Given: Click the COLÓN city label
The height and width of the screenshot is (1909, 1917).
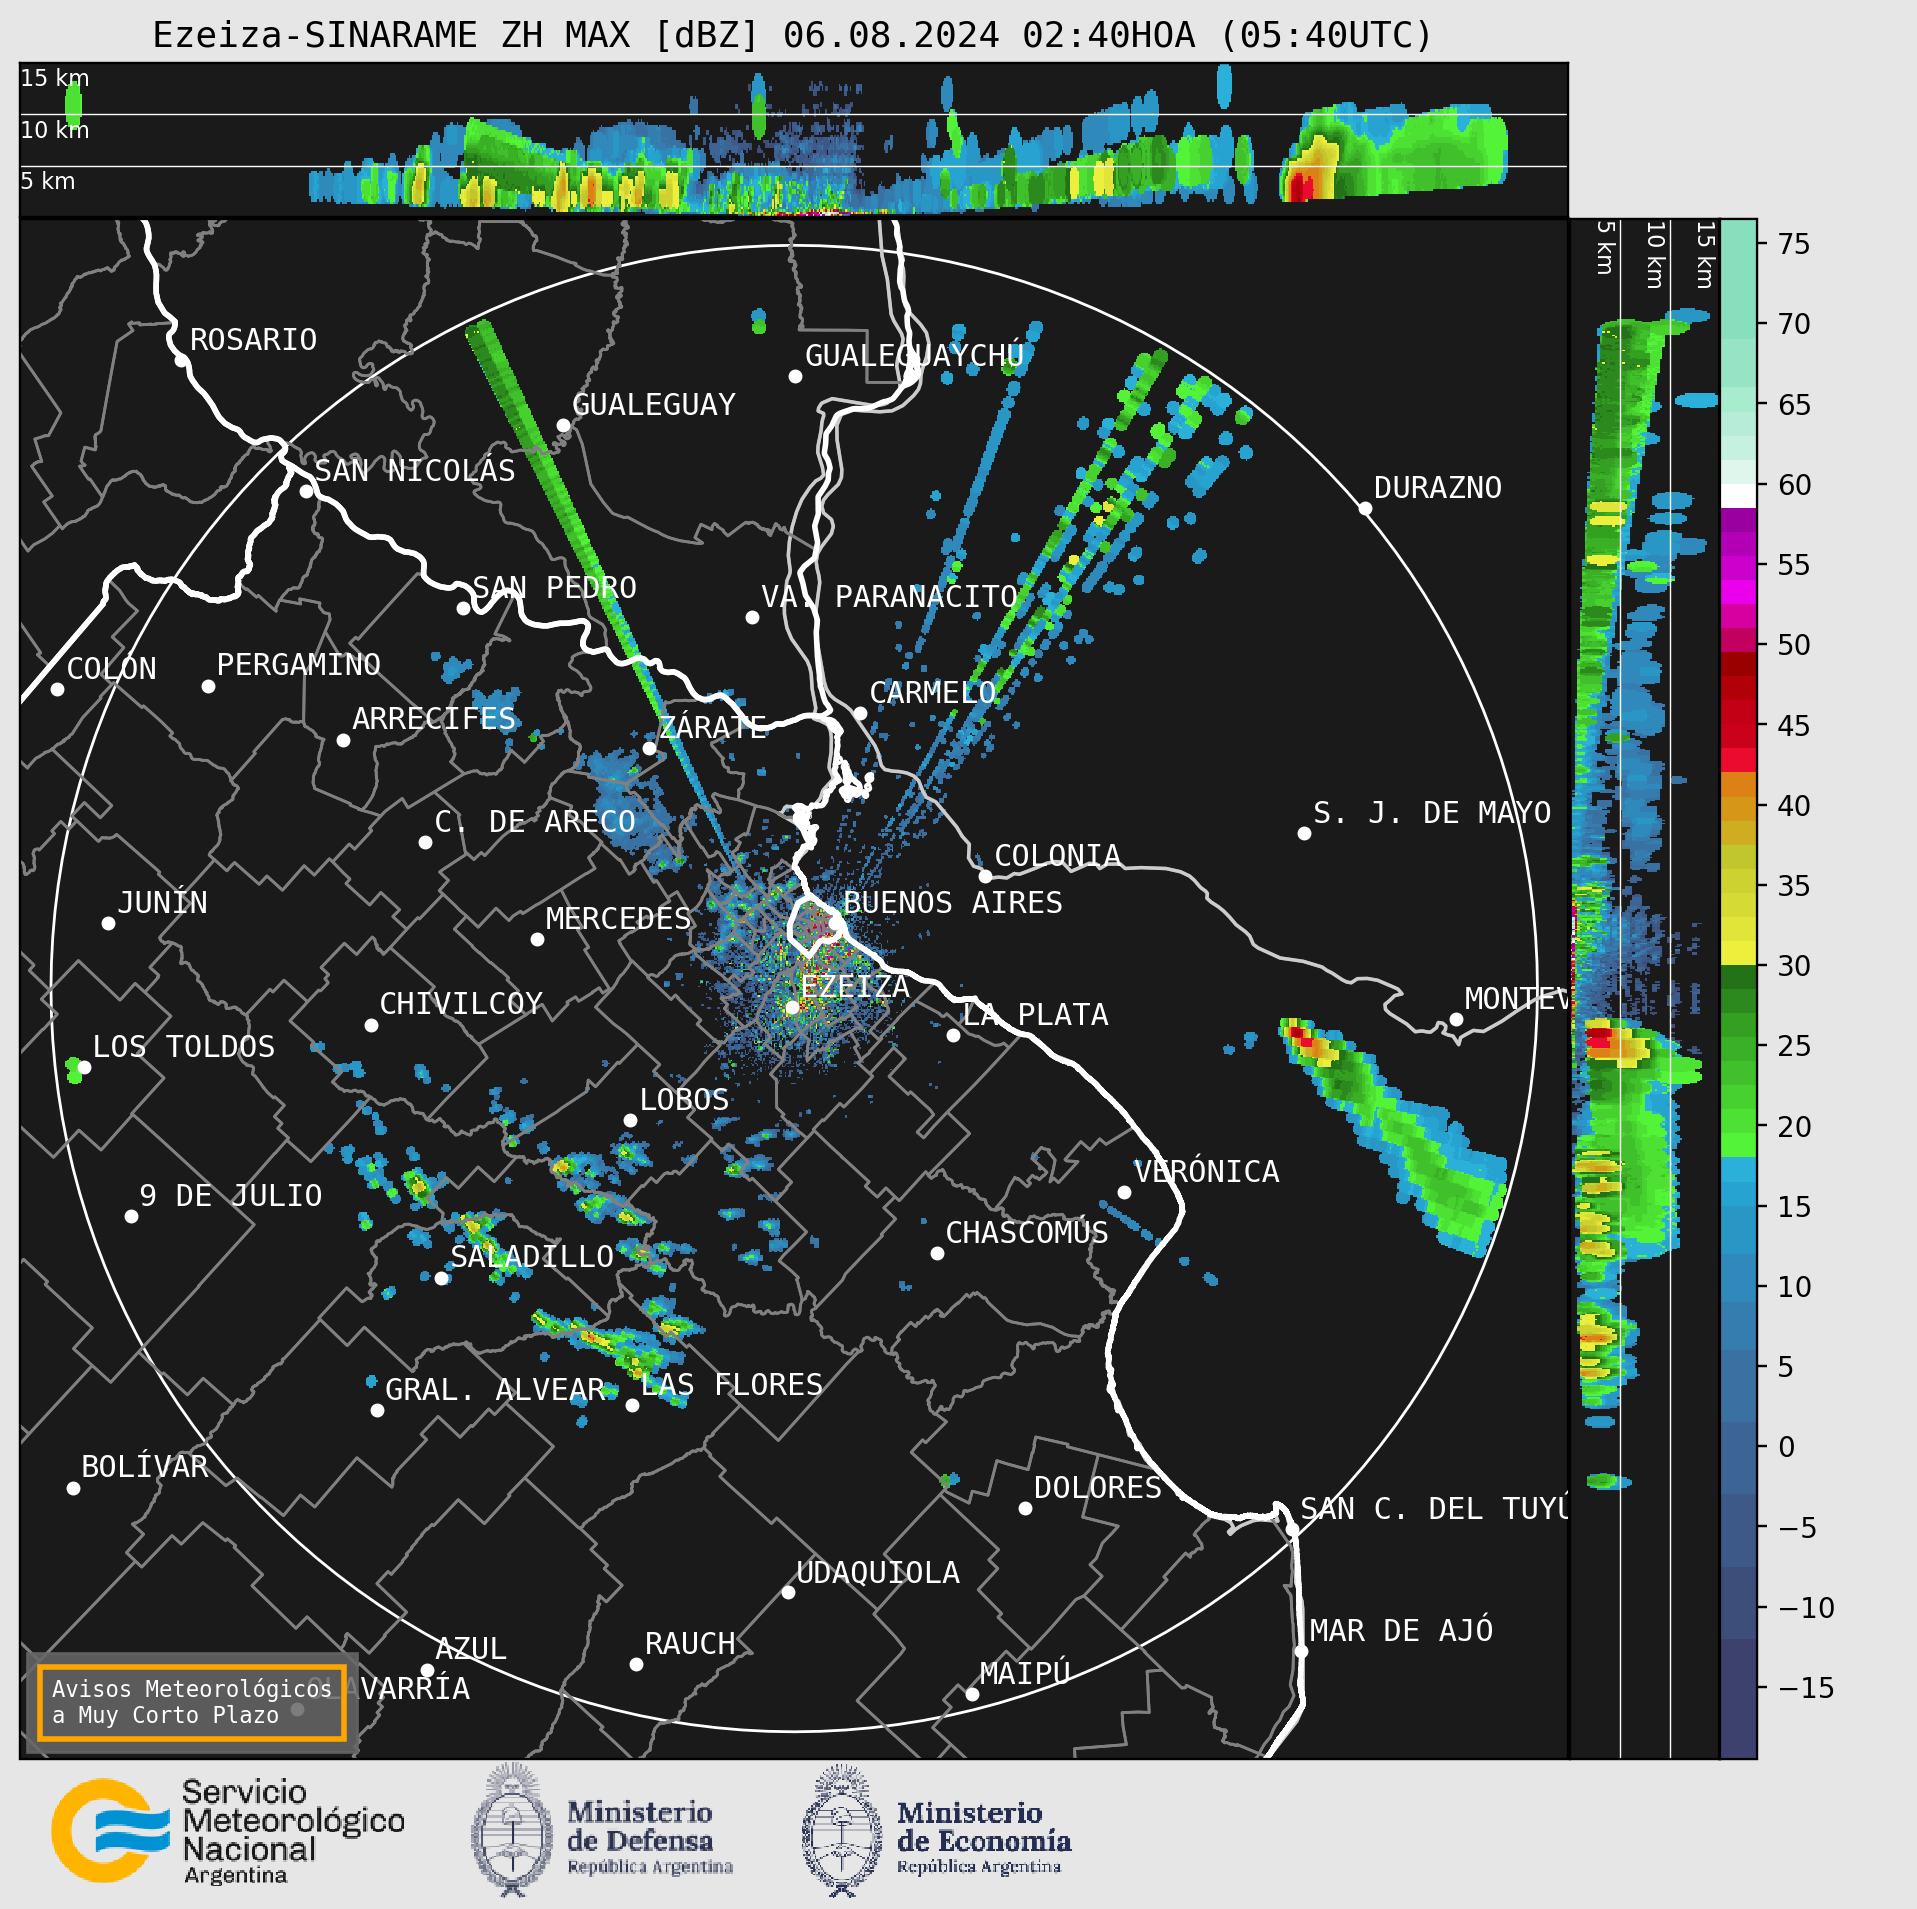Looking at the screenshot, I should [112, 668].
